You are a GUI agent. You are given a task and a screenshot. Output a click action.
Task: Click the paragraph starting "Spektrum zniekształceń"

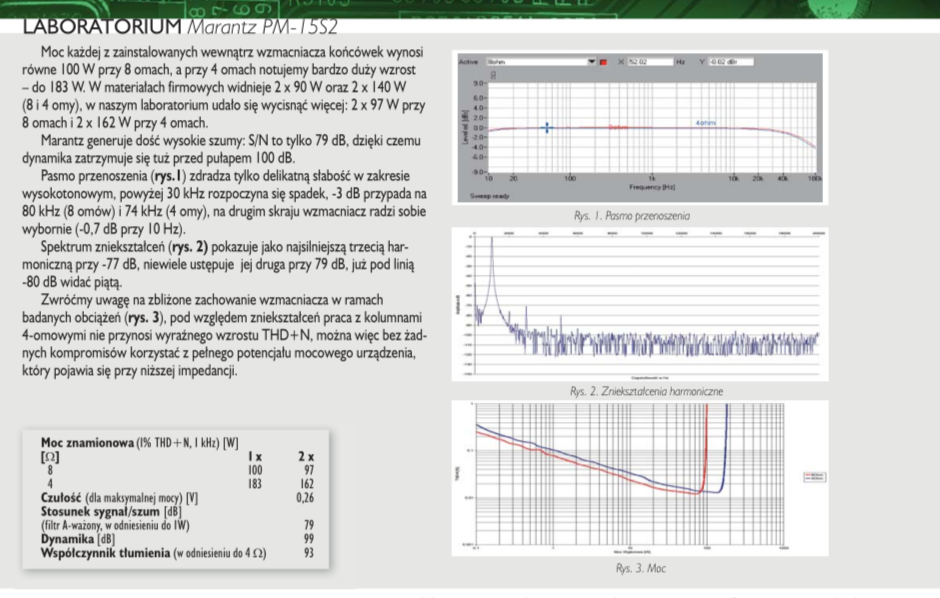(x=219, y=264)
